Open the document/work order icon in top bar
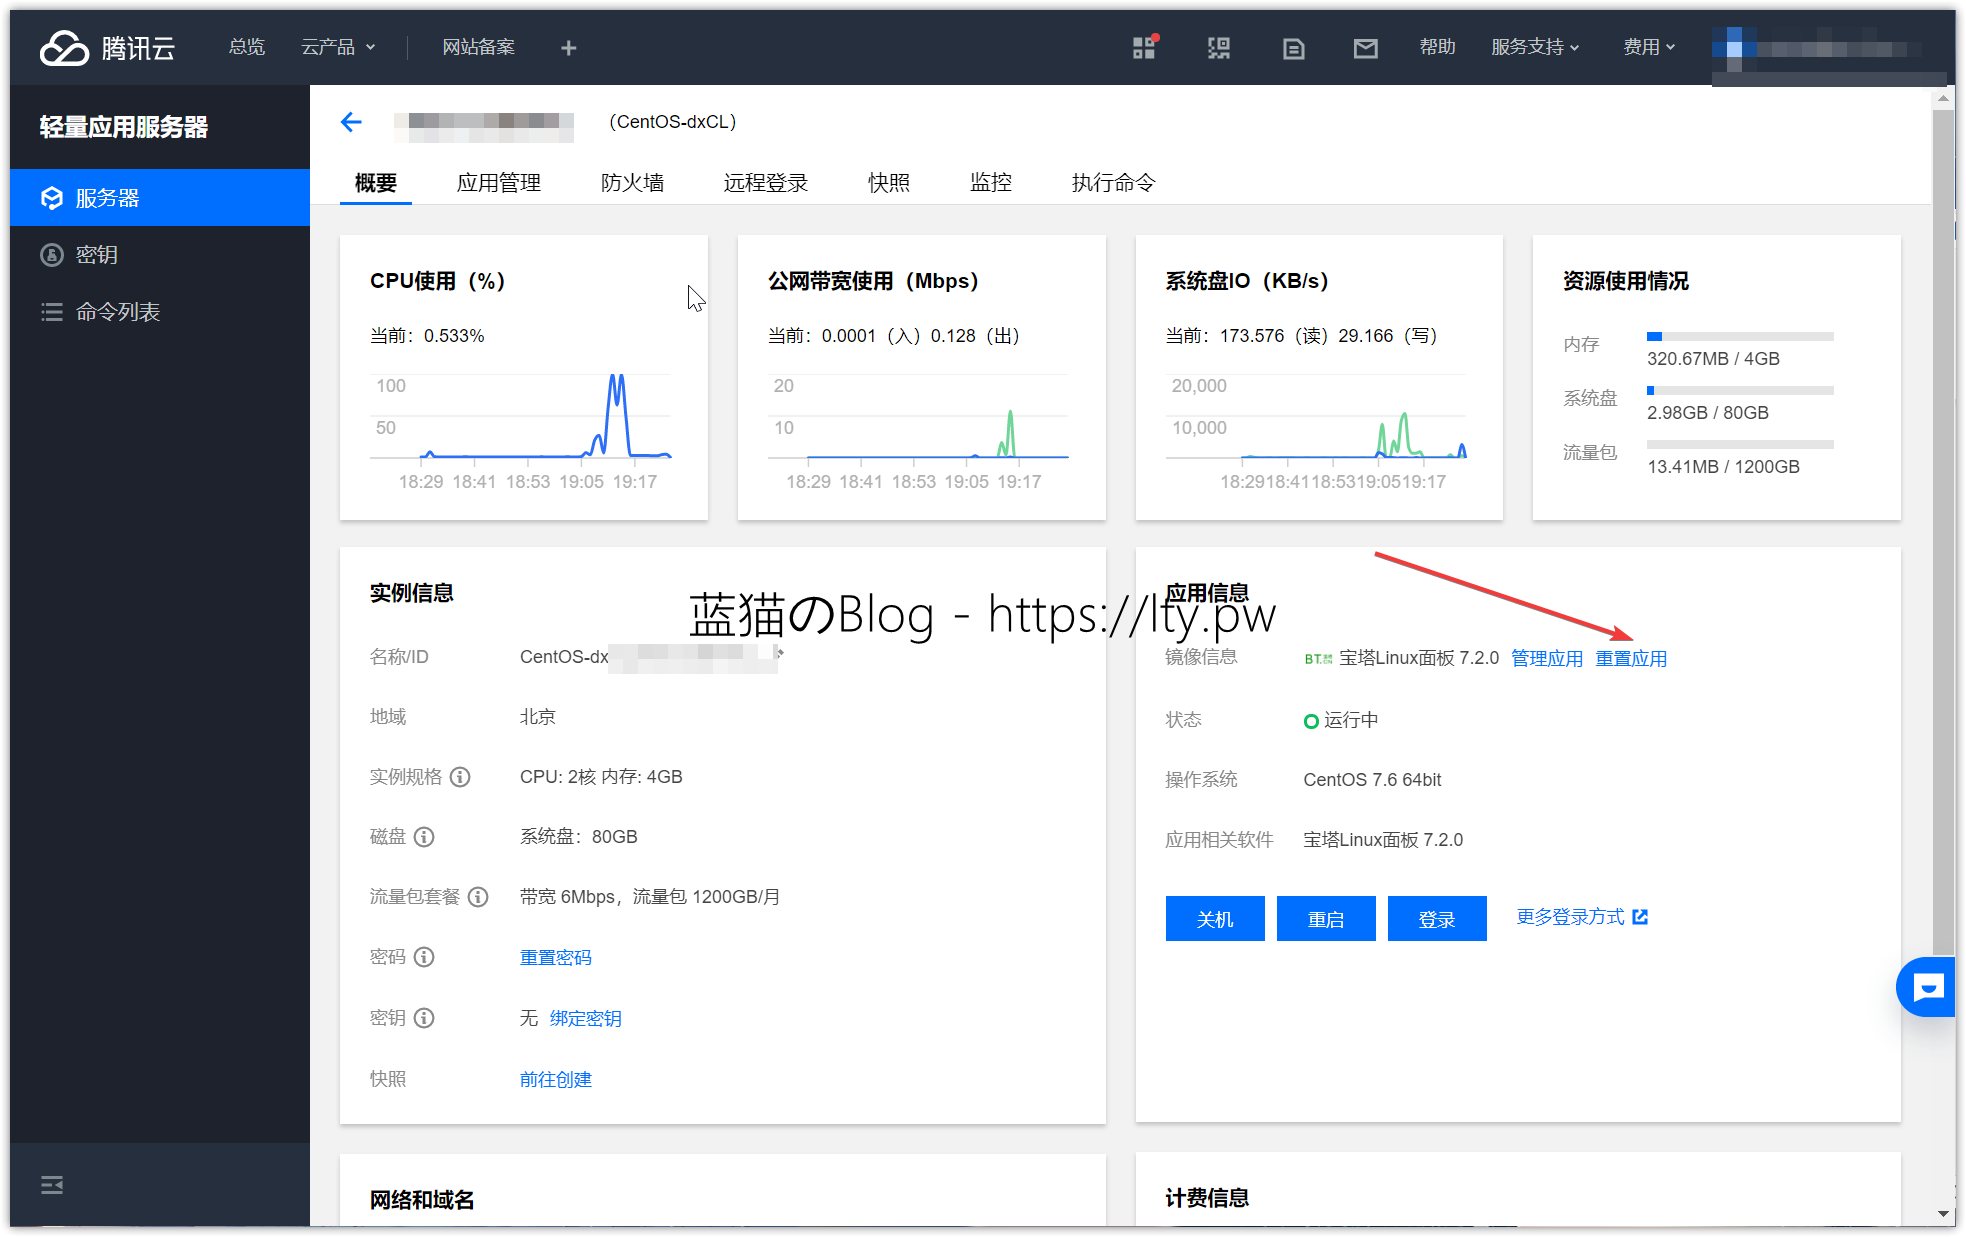 click(1293, 48)
